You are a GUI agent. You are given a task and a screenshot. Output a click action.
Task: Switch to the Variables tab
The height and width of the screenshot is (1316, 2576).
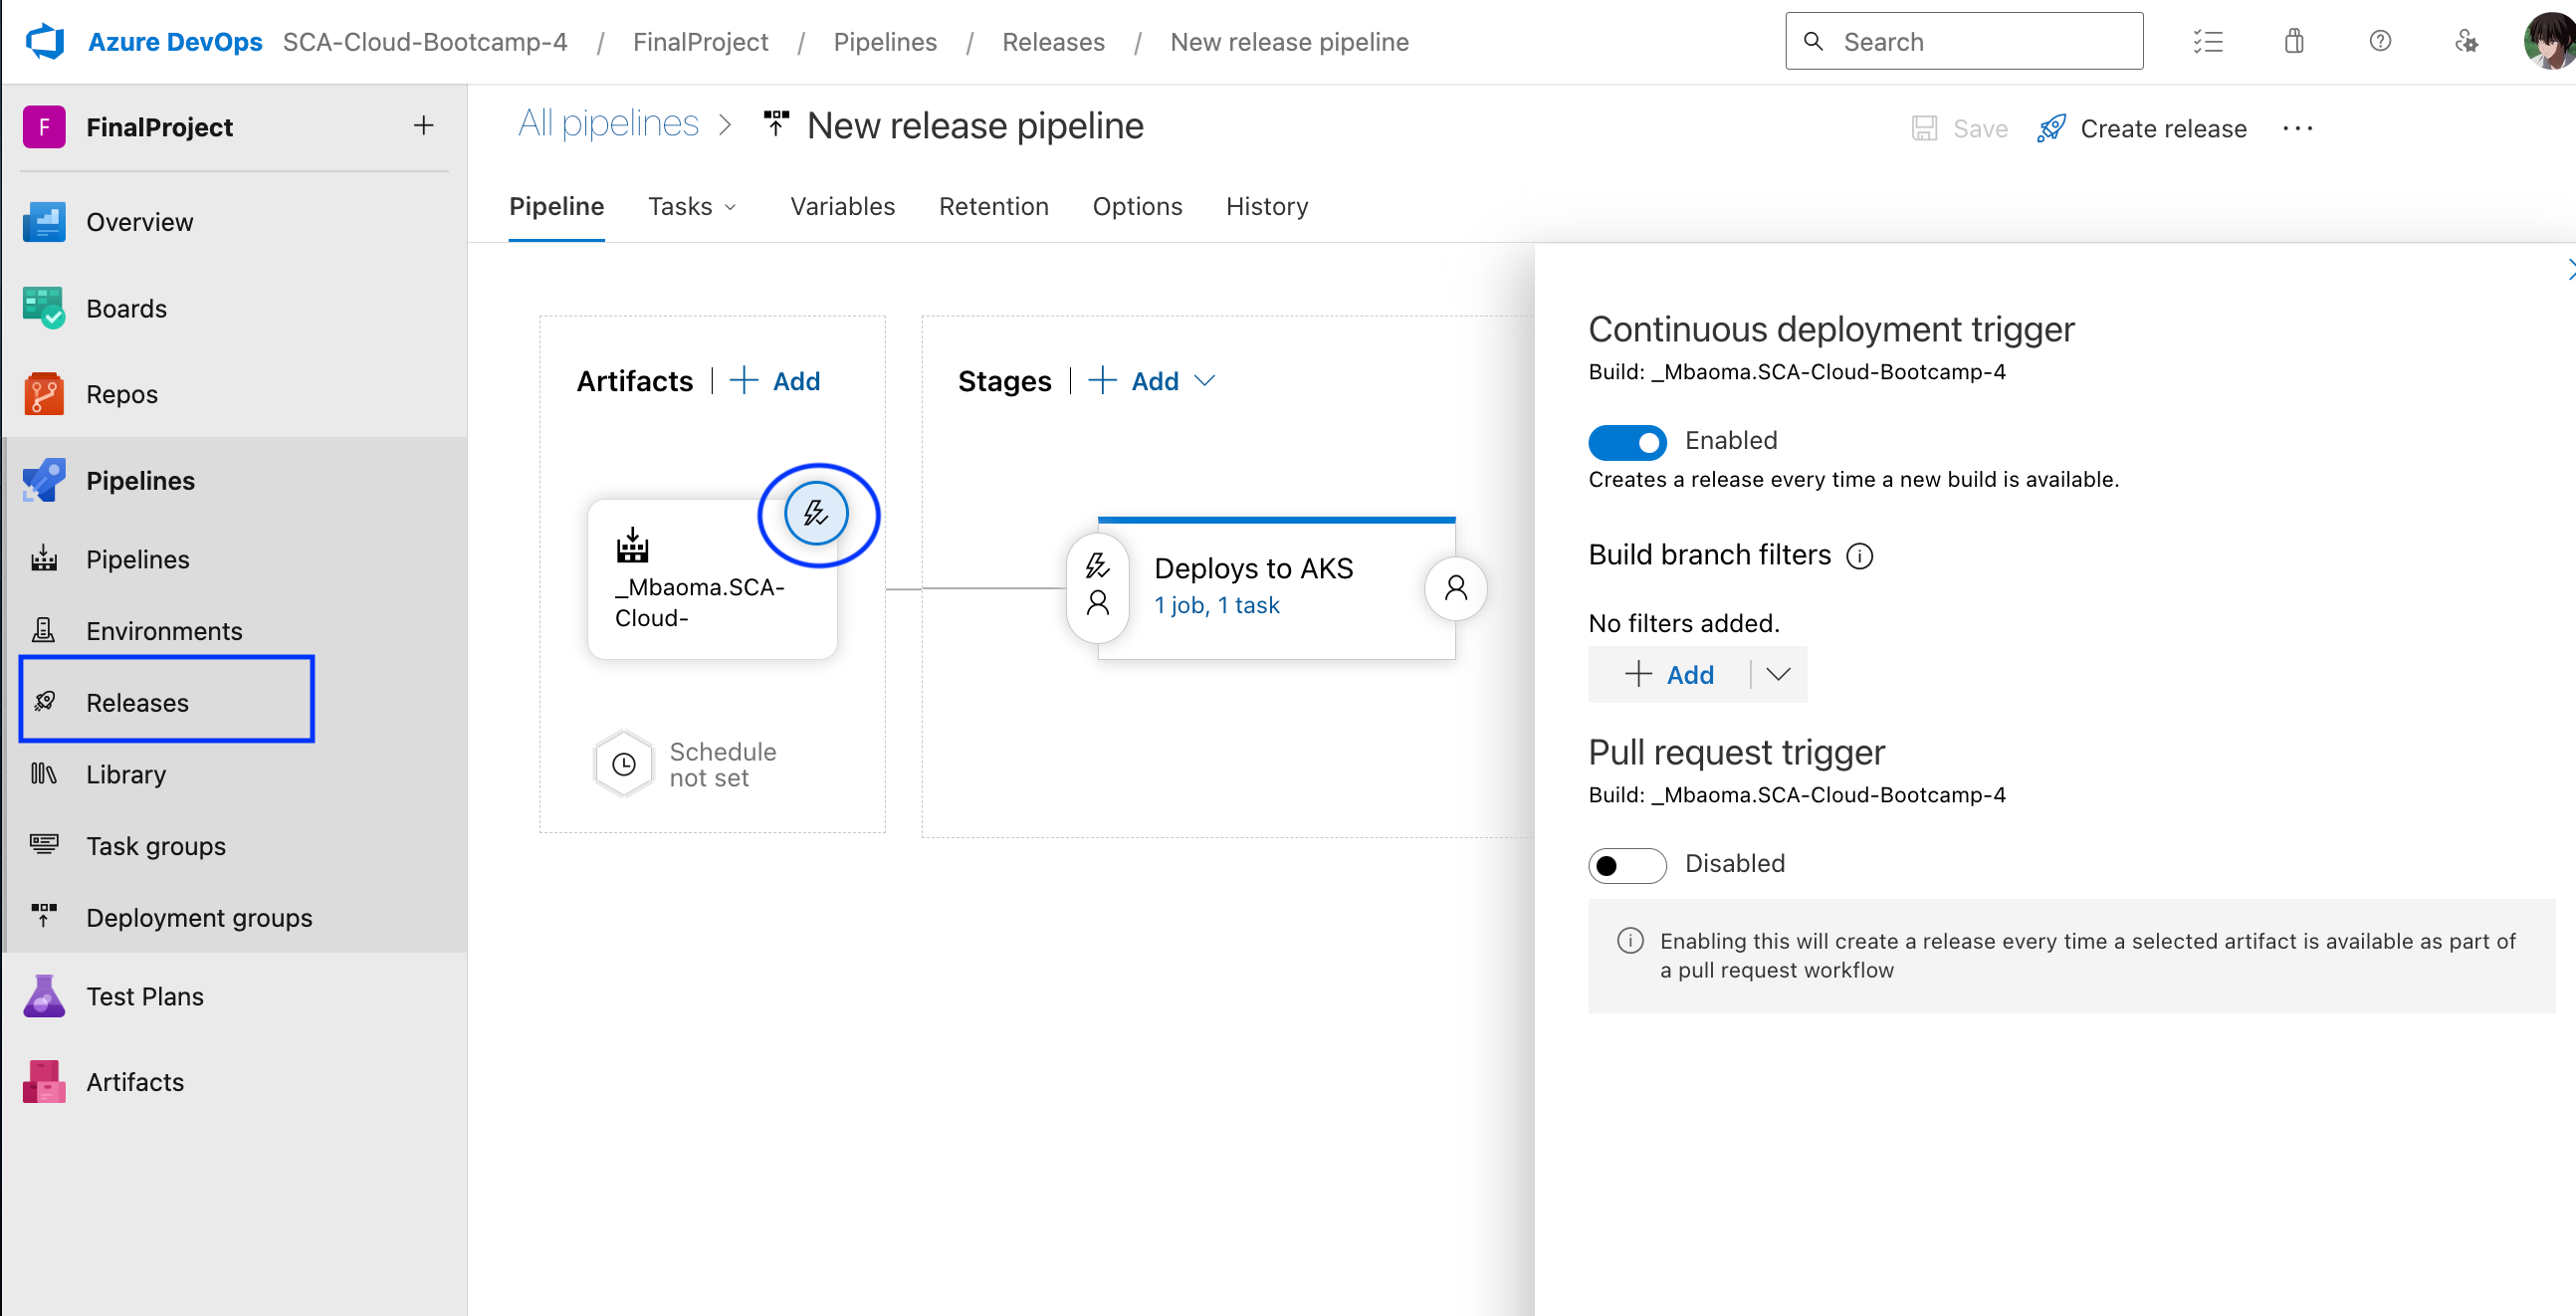tap(842, 206)
